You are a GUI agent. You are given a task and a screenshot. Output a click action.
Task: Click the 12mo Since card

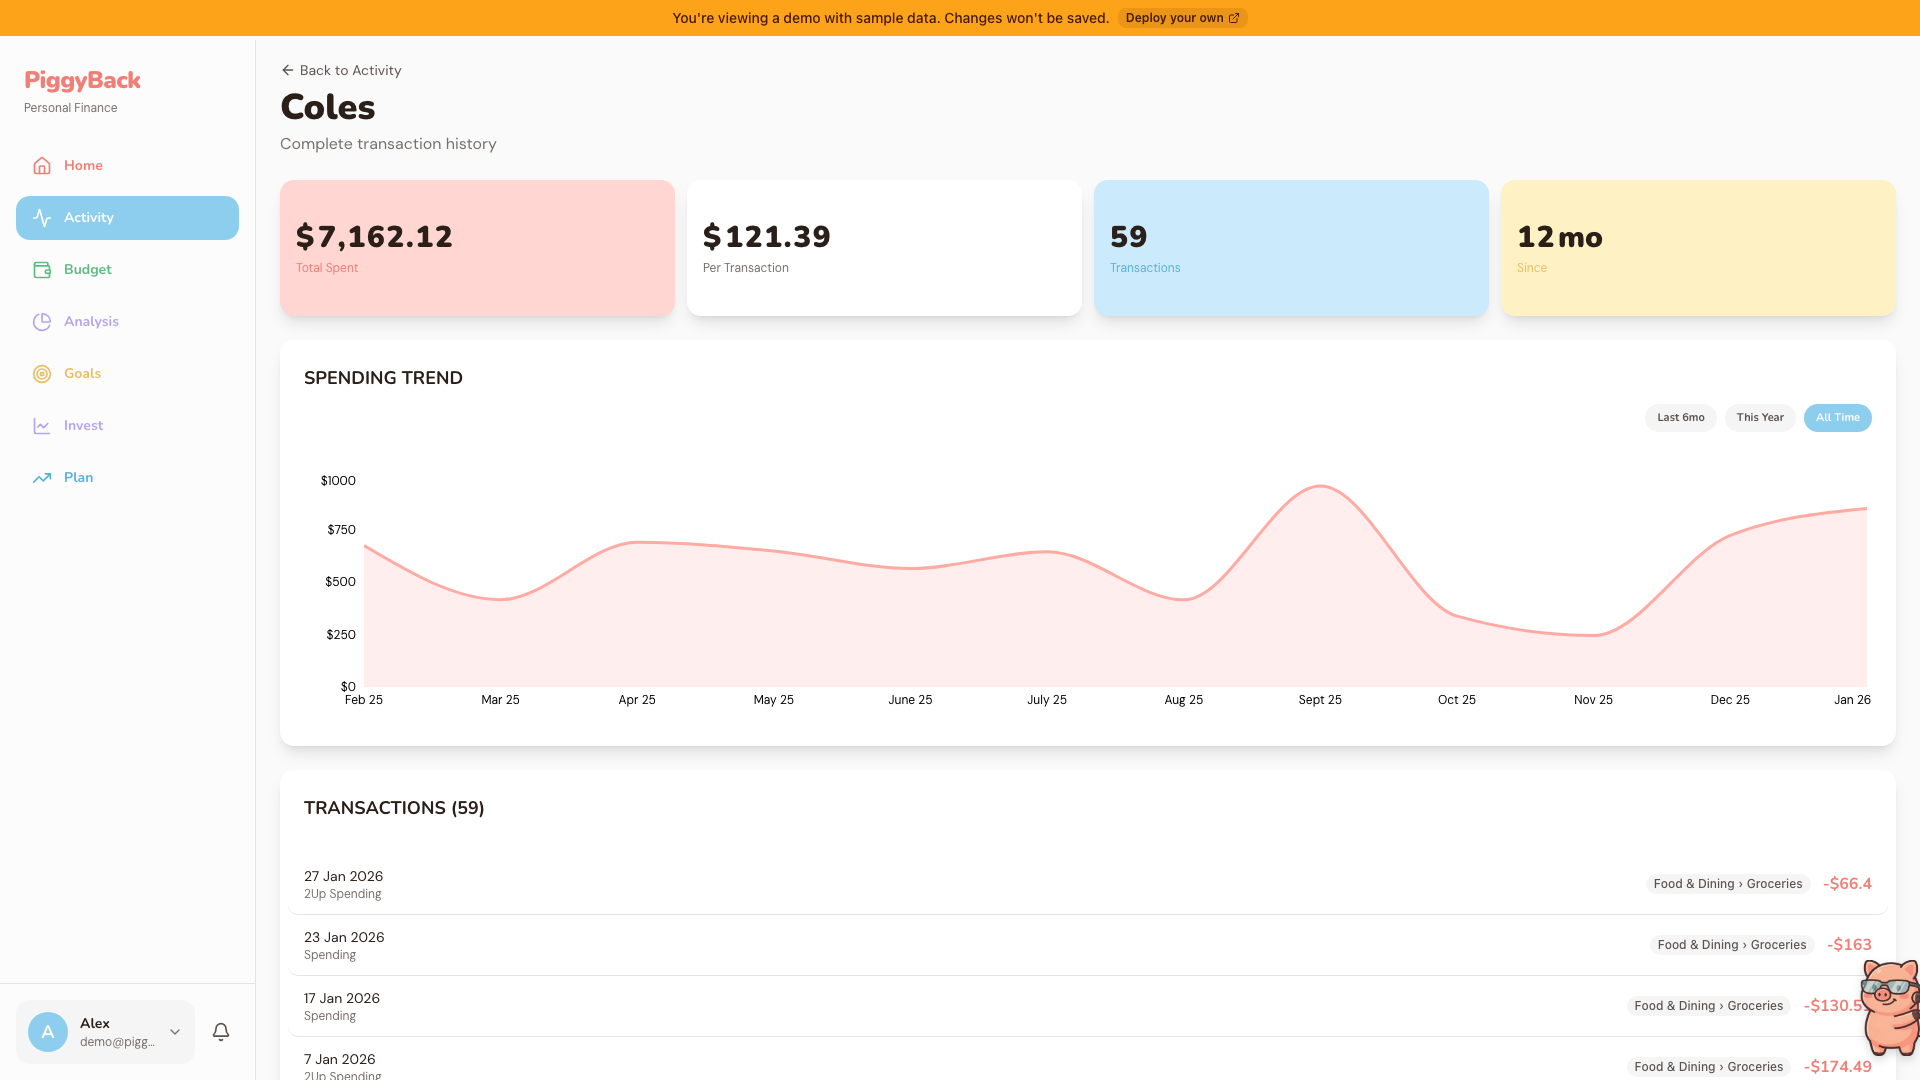tap(1698, 248)
